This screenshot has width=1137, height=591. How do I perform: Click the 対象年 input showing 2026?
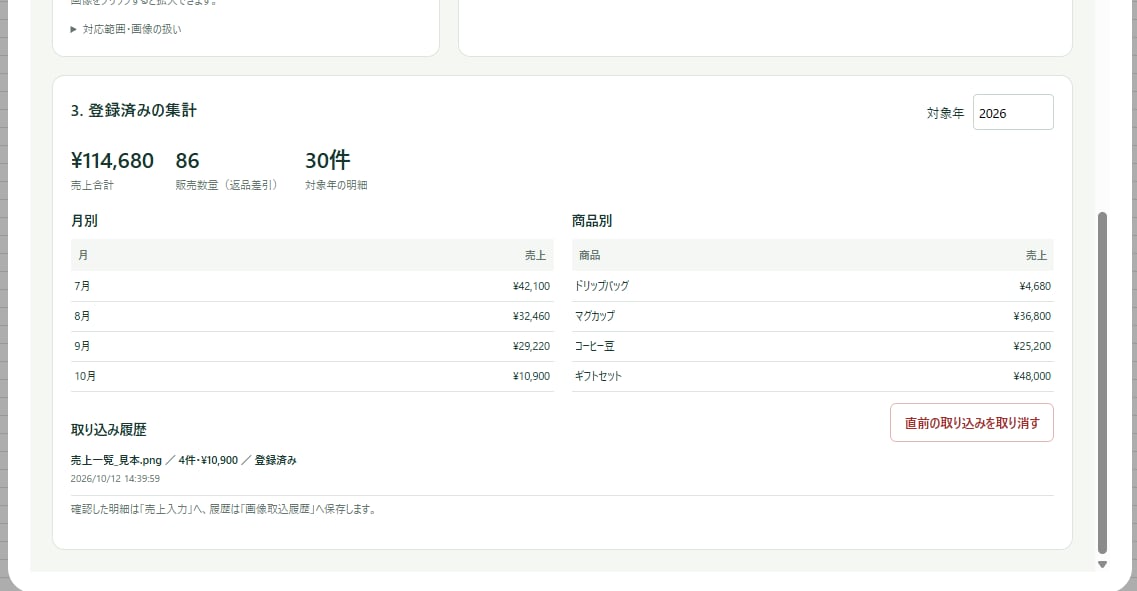(1013, 112)
